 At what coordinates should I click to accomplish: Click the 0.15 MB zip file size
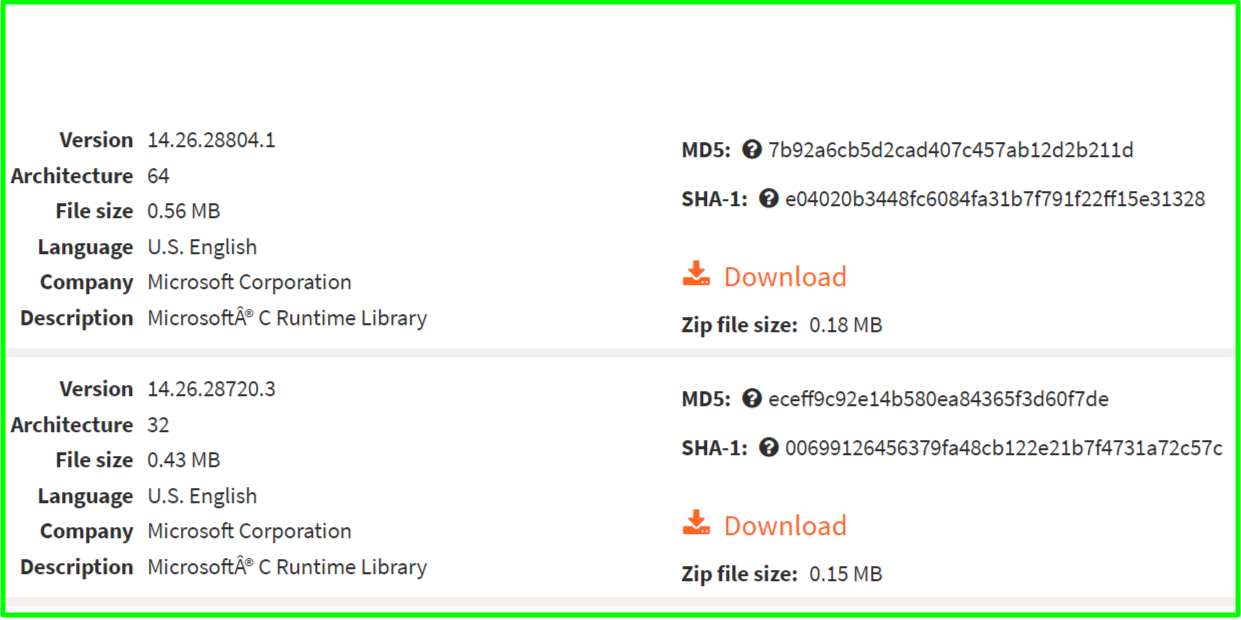[846, 574]
